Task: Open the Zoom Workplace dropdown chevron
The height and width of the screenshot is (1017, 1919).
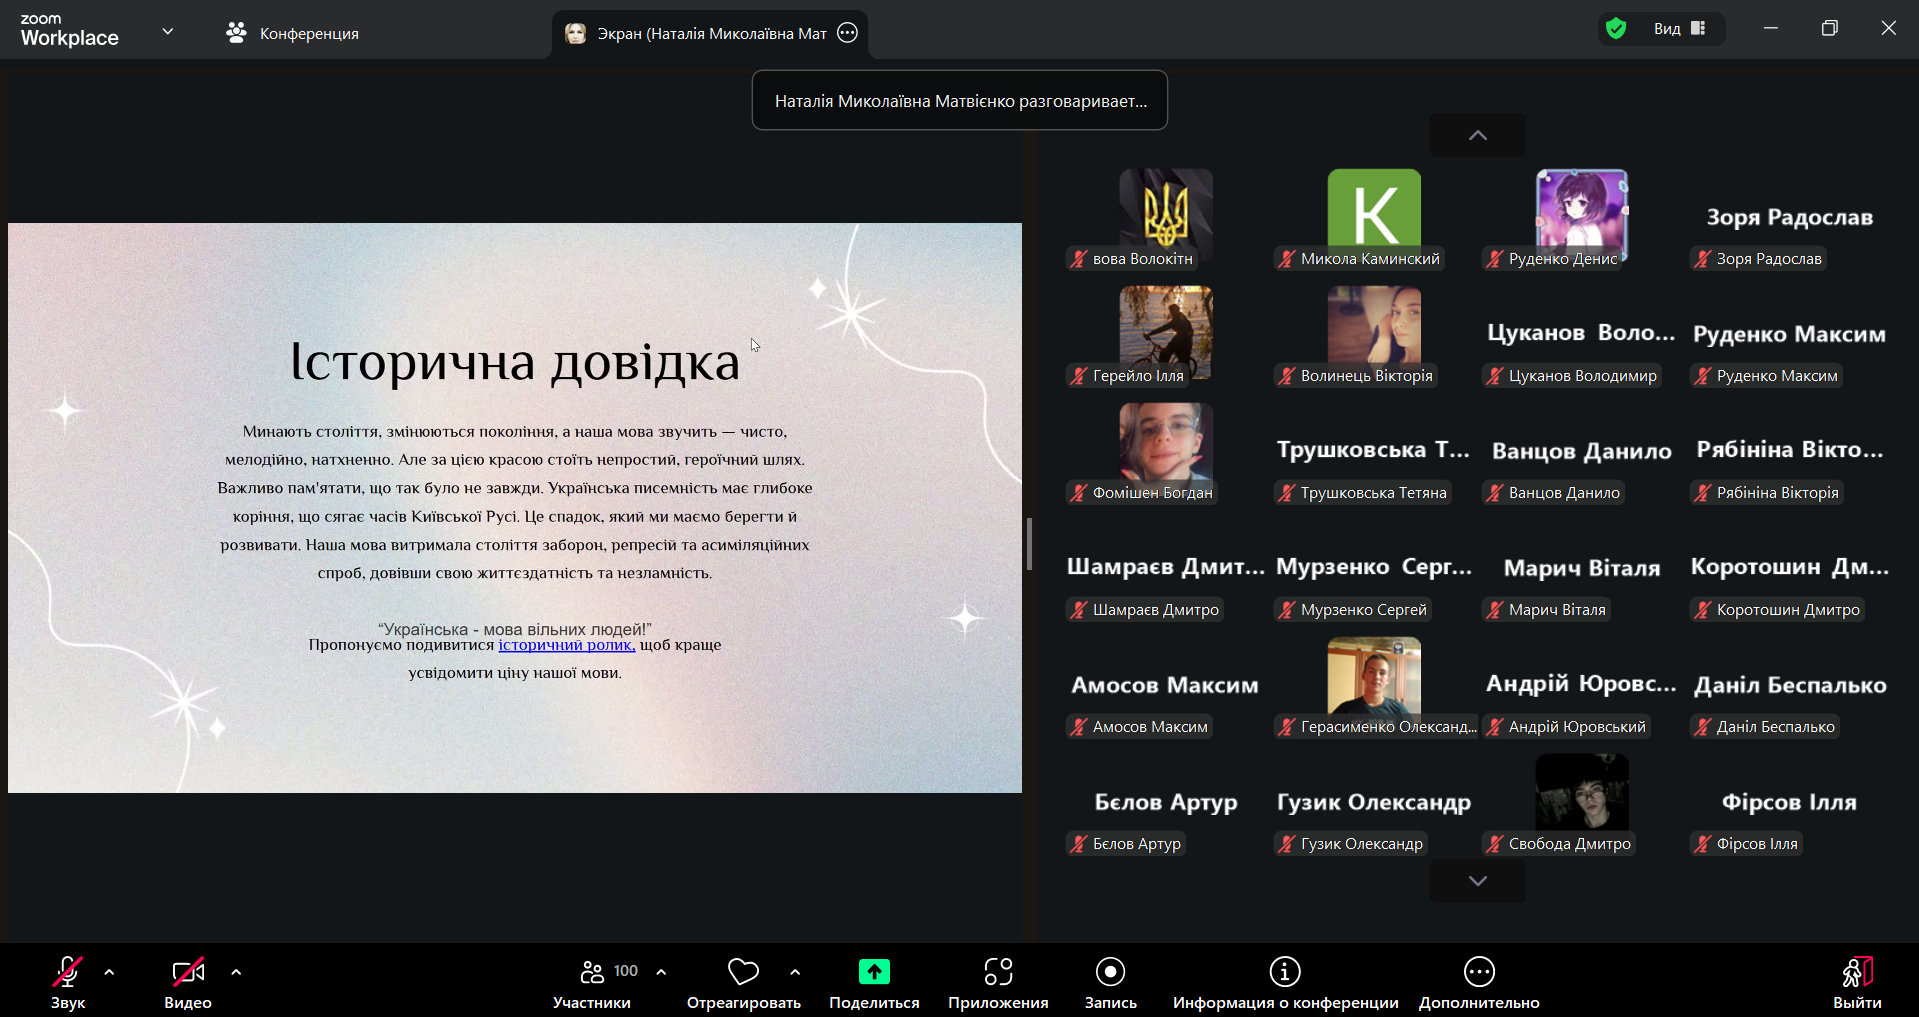Action: point(168,32)
